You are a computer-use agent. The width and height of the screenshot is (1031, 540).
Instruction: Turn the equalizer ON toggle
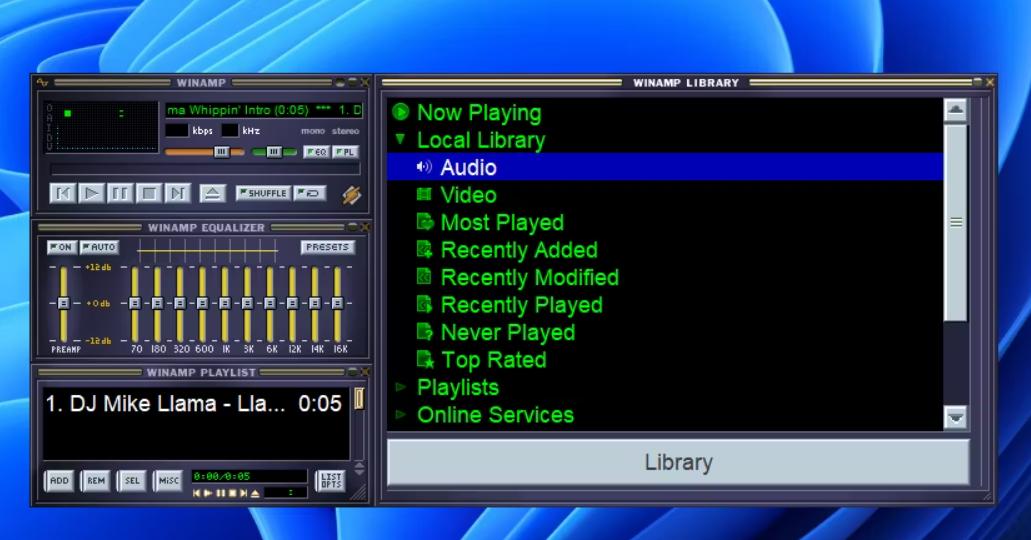(x=61, y=247)
